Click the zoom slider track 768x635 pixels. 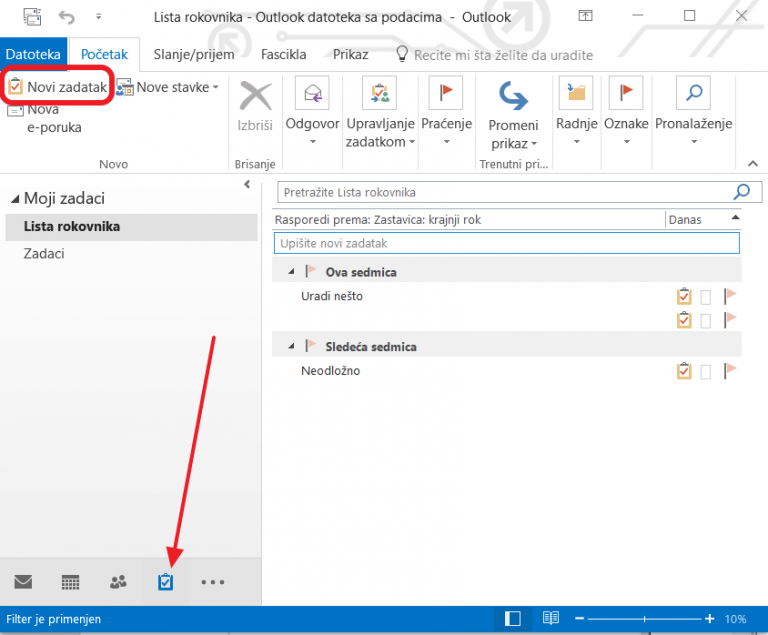[x=645, y=619]
